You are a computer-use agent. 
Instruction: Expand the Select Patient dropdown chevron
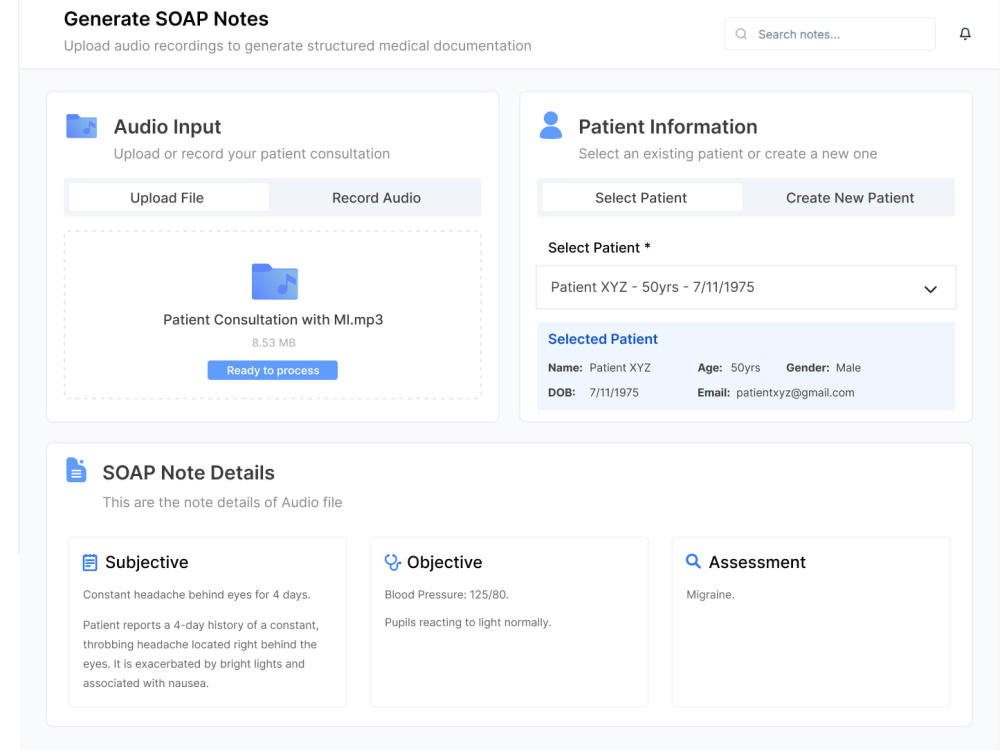930,289
